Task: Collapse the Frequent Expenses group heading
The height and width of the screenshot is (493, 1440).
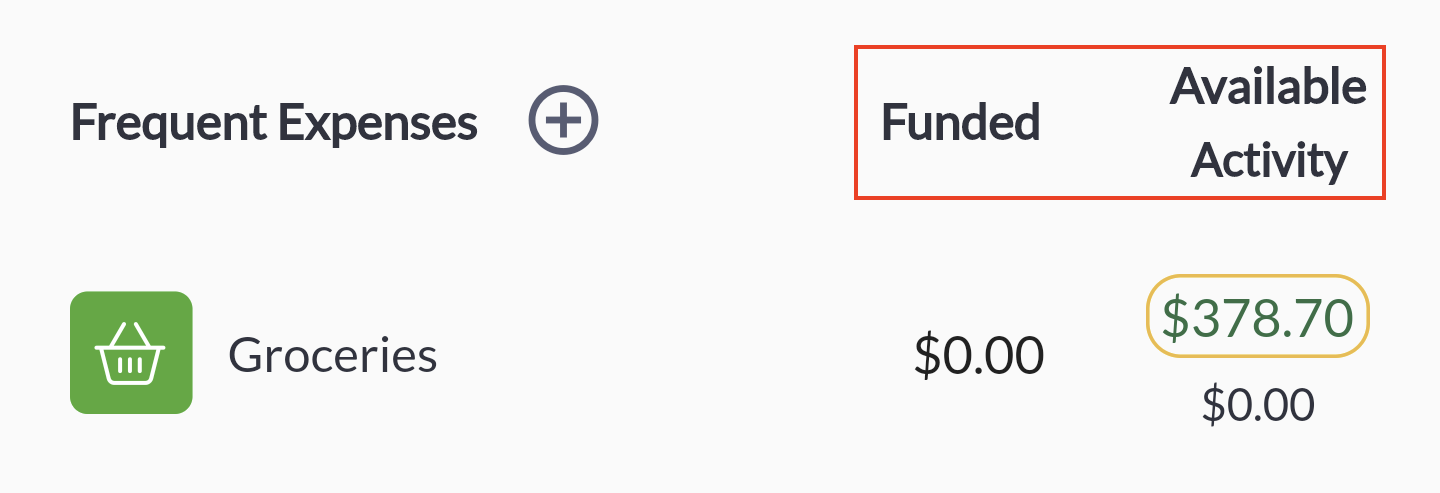Action: pyautogui.click(x=274, y=123)
